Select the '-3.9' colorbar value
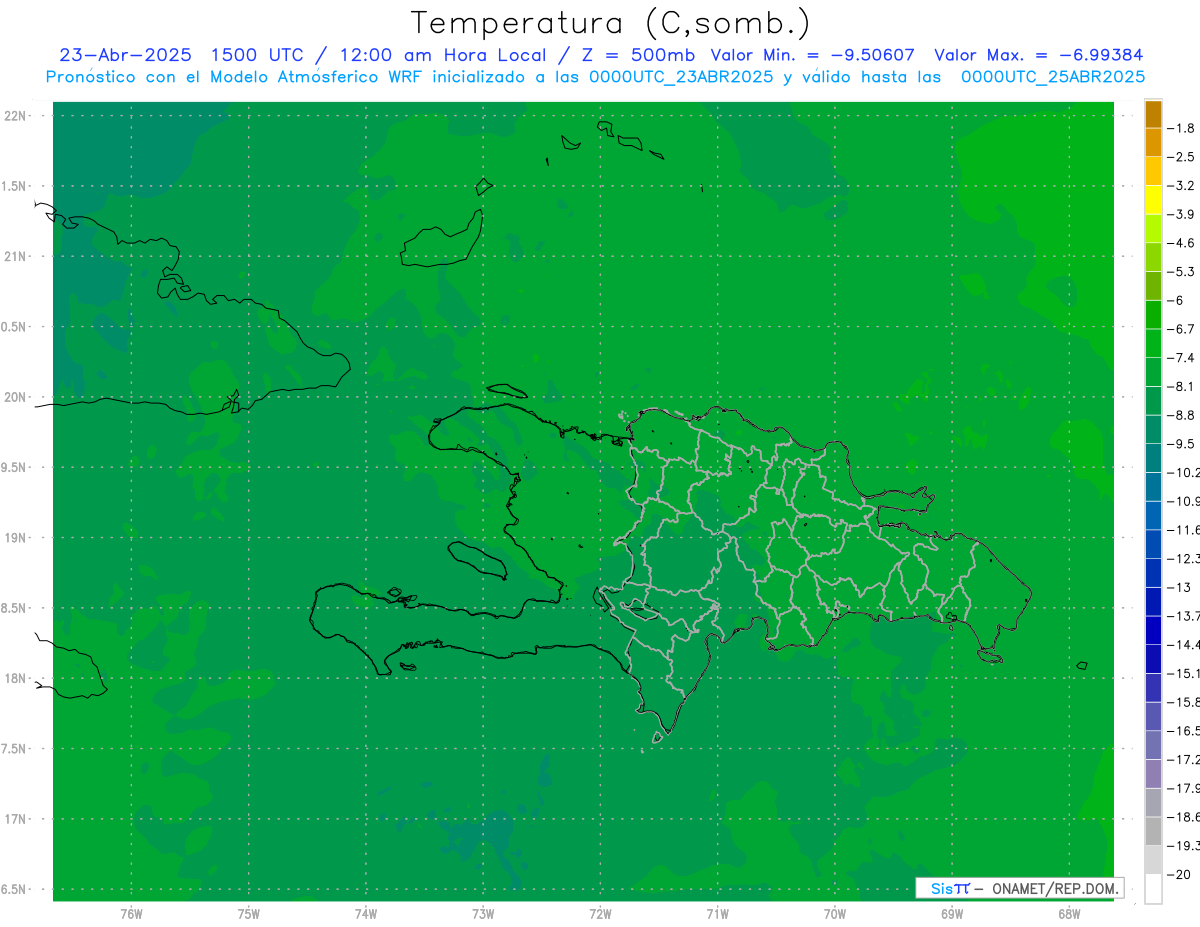Image resolution: width=1200 pixels, height=927 pixels. pos(1181,214)
